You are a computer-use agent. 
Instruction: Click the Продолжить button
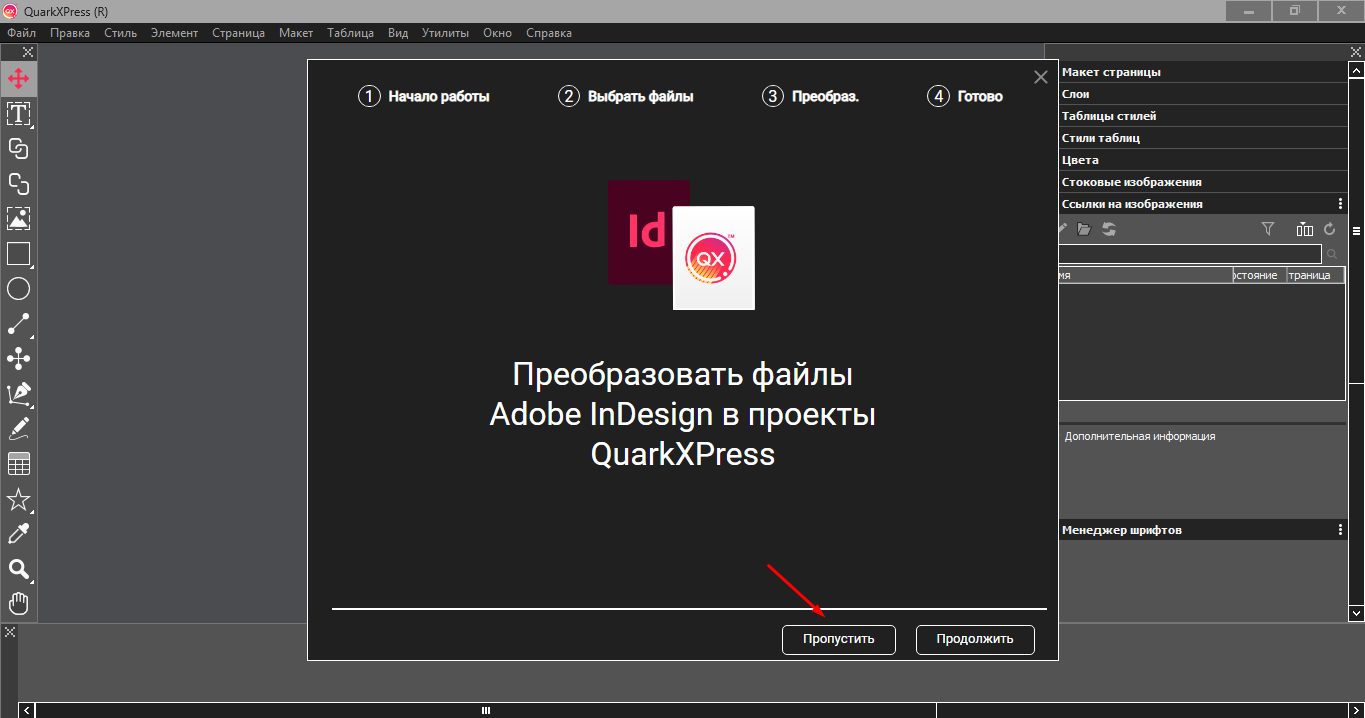click(975, 639)
